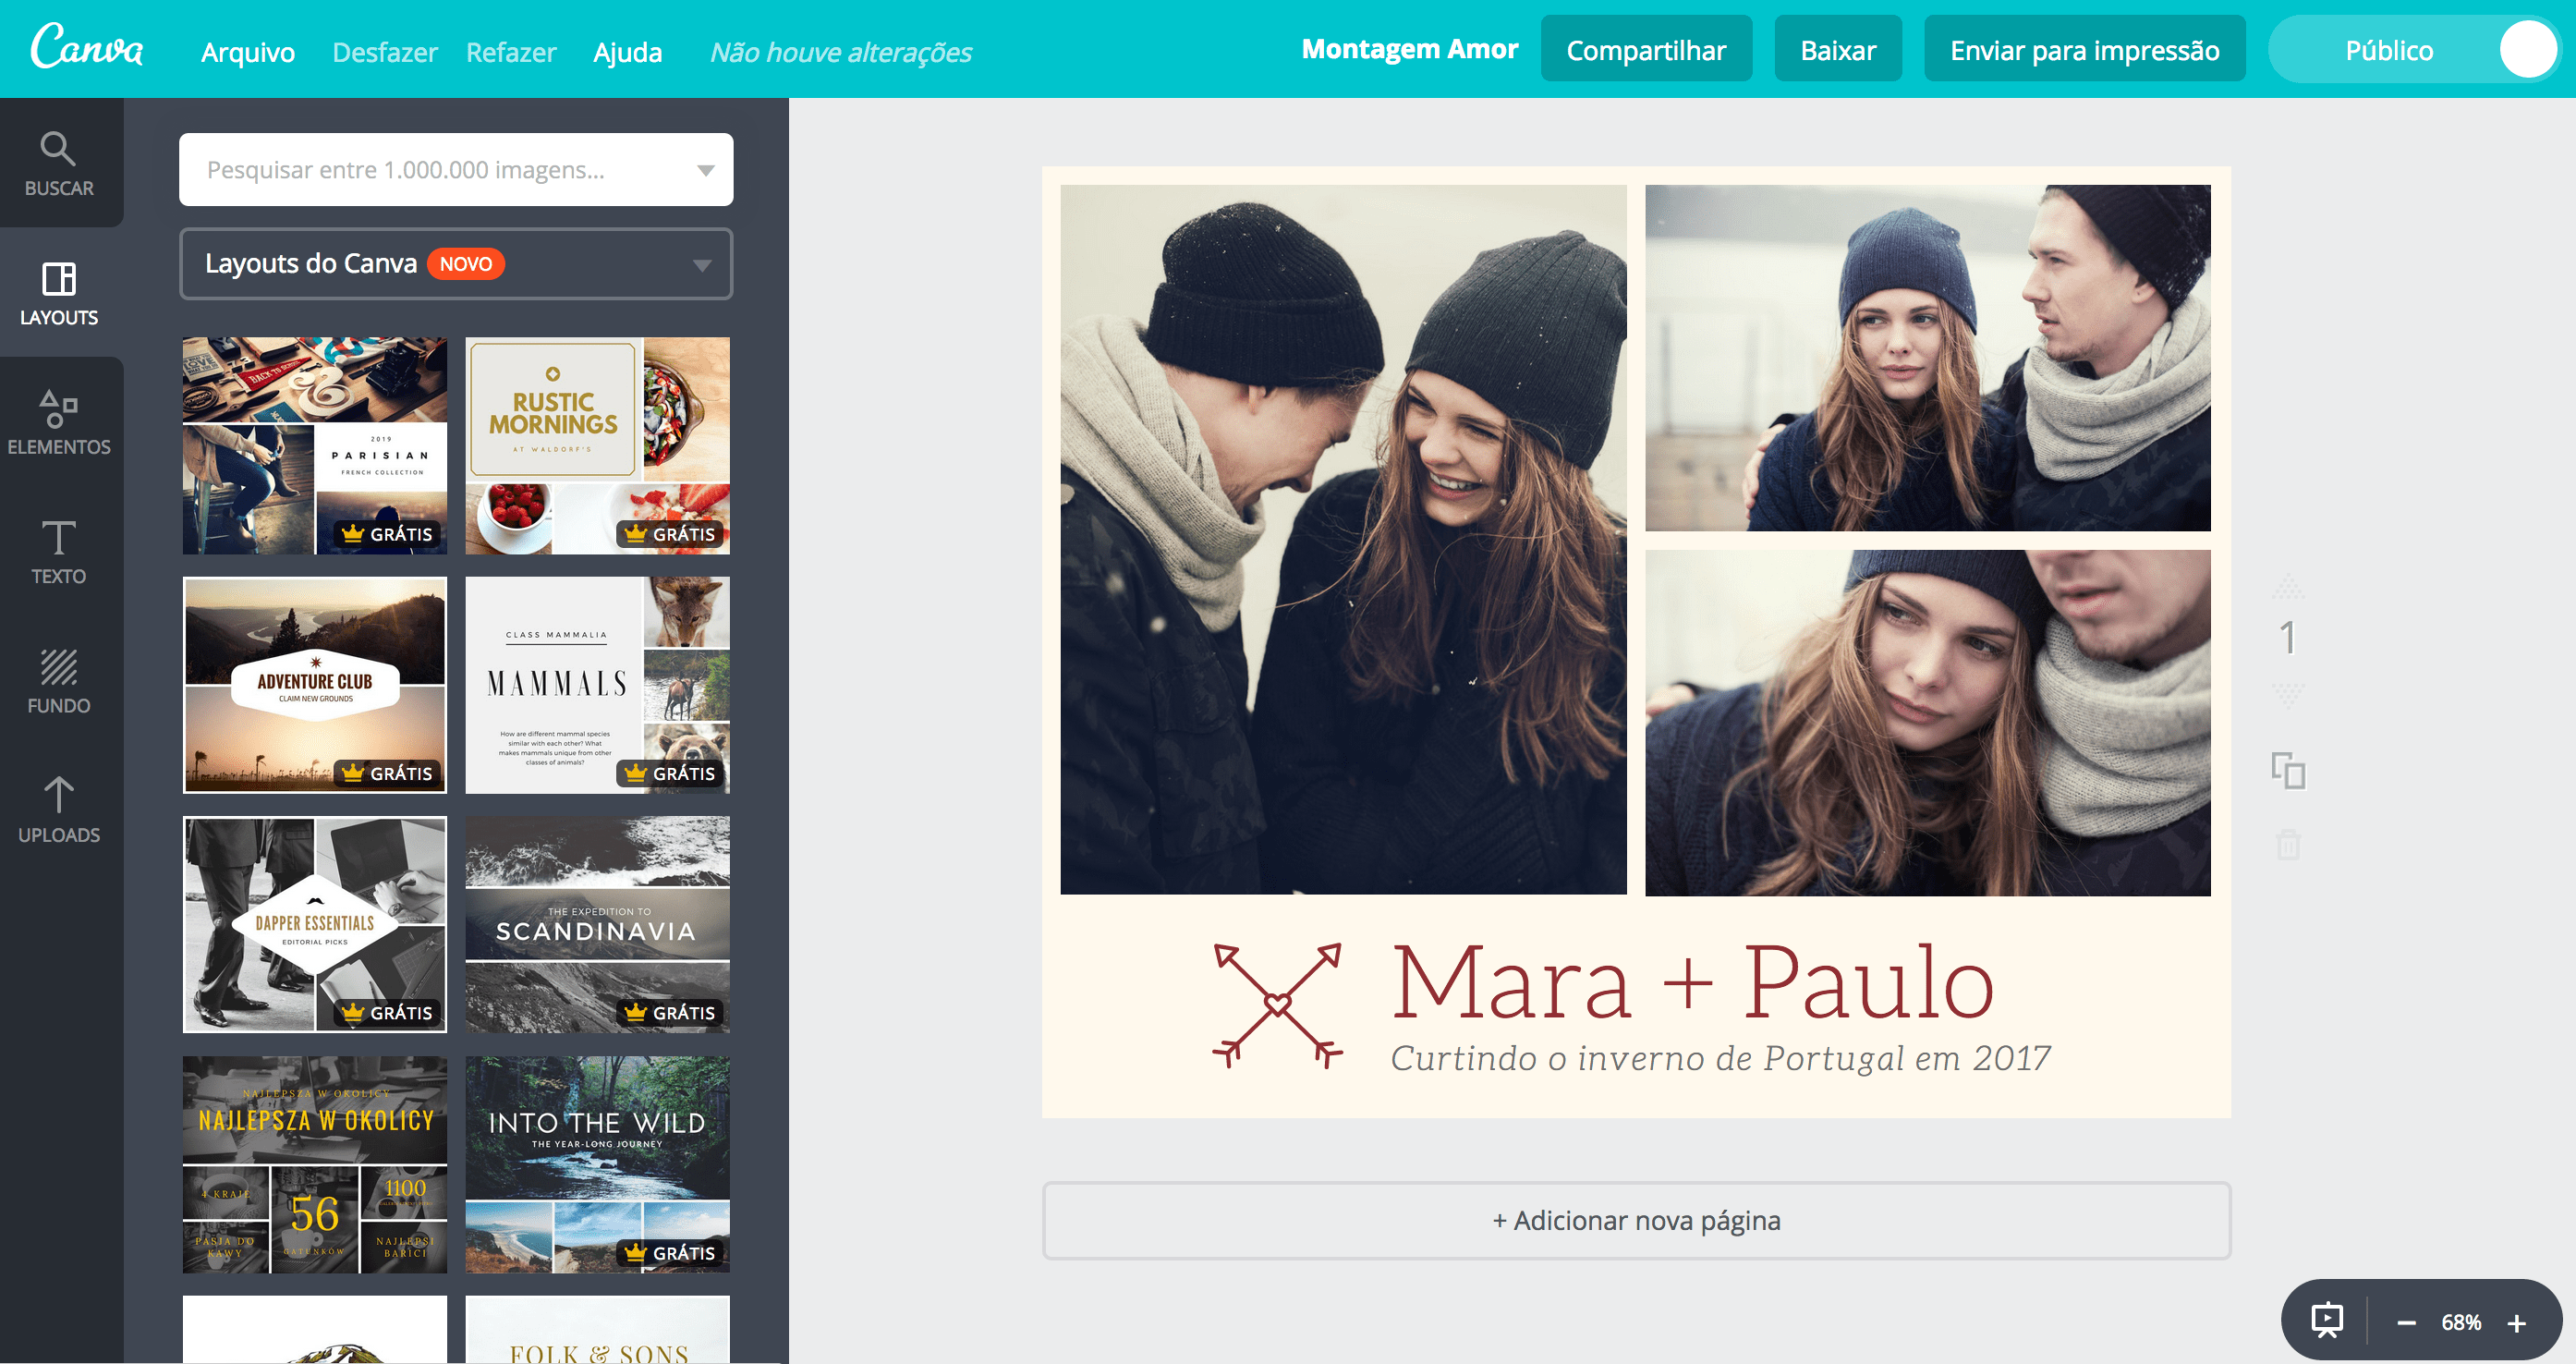Choose the Rustic Mornings layout
This screenshot has width=2576, height=1364.
point(598,446)
